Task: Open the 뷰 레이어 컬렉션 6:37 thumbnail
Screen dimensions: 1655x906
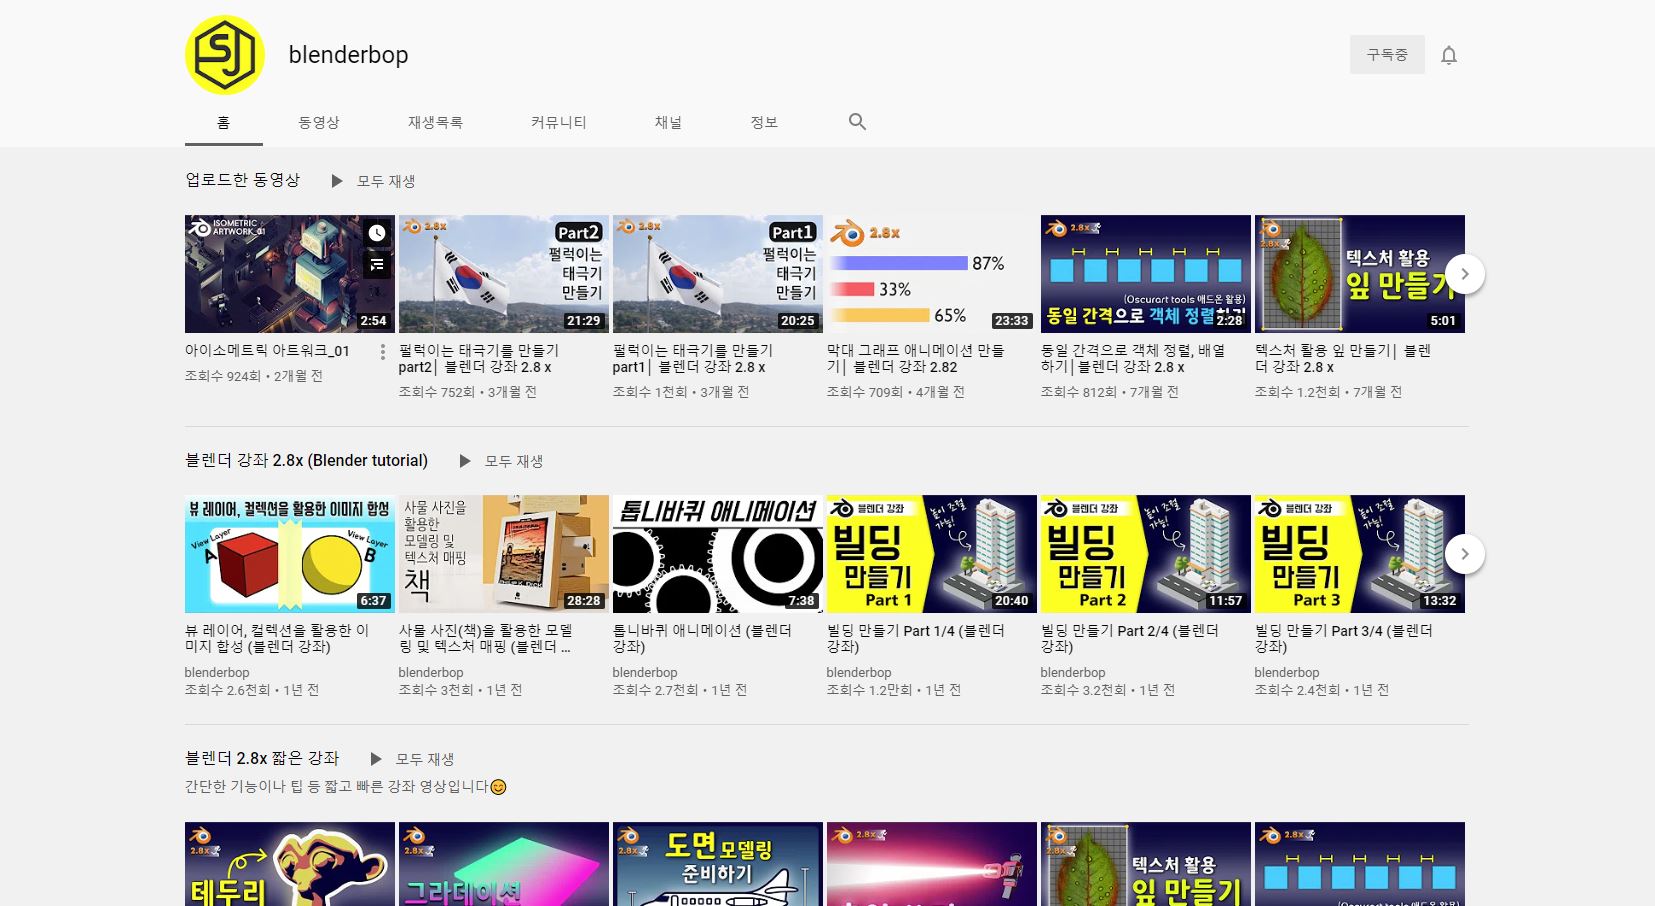Action: [290, 554]
